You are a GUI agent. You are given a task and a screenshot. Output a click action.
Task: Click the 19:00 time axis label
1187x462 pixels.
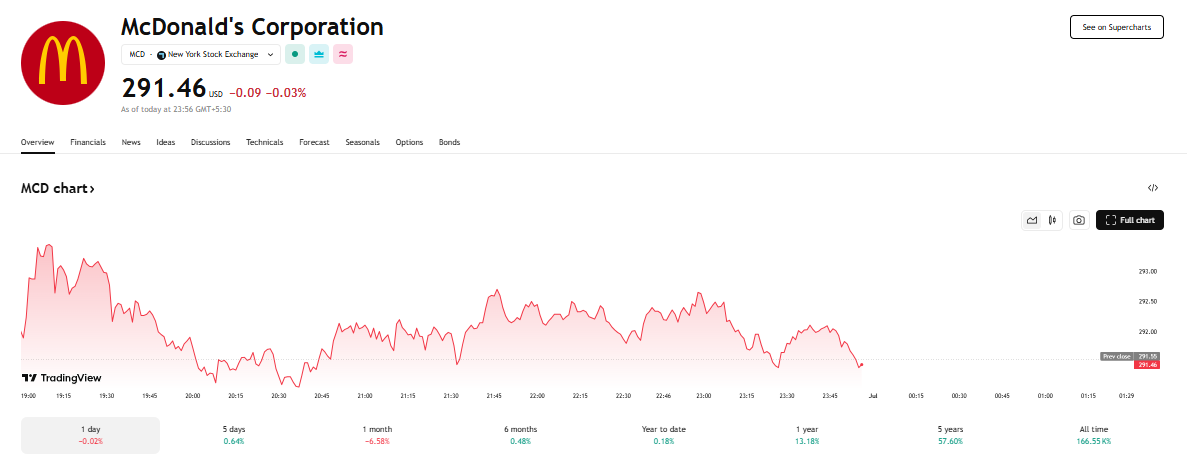29,395
